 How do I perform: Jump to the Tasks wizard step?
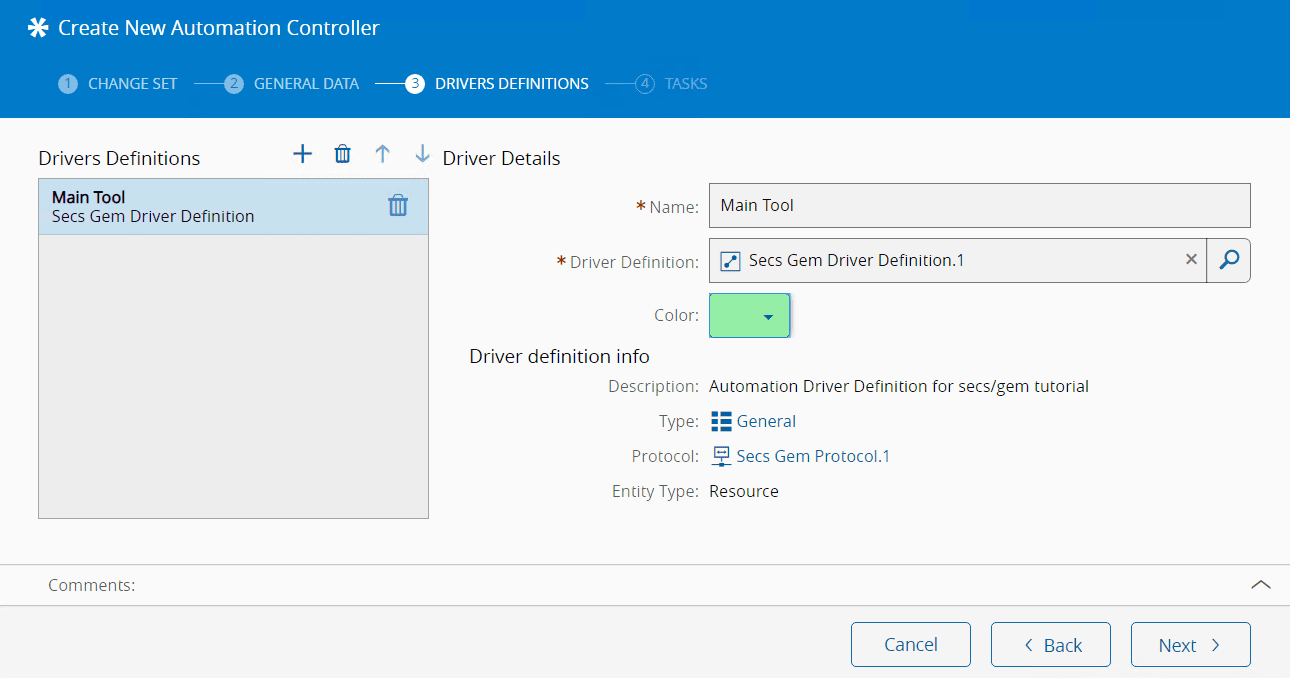coord(672,84)
